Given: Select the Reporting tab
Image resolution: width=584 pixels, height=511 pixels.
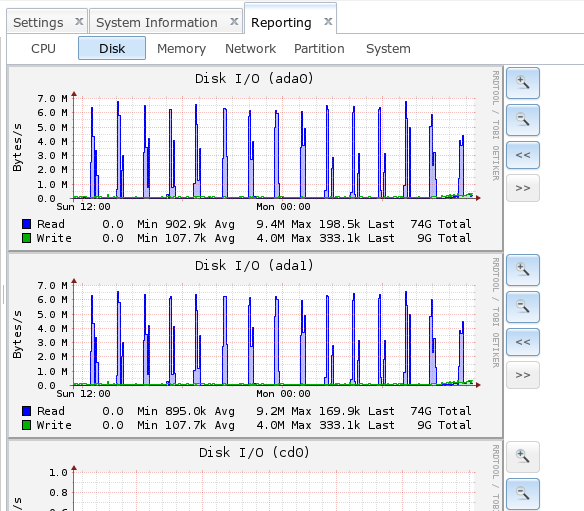Looking at the screenshot, I should (x=281, y=23).
